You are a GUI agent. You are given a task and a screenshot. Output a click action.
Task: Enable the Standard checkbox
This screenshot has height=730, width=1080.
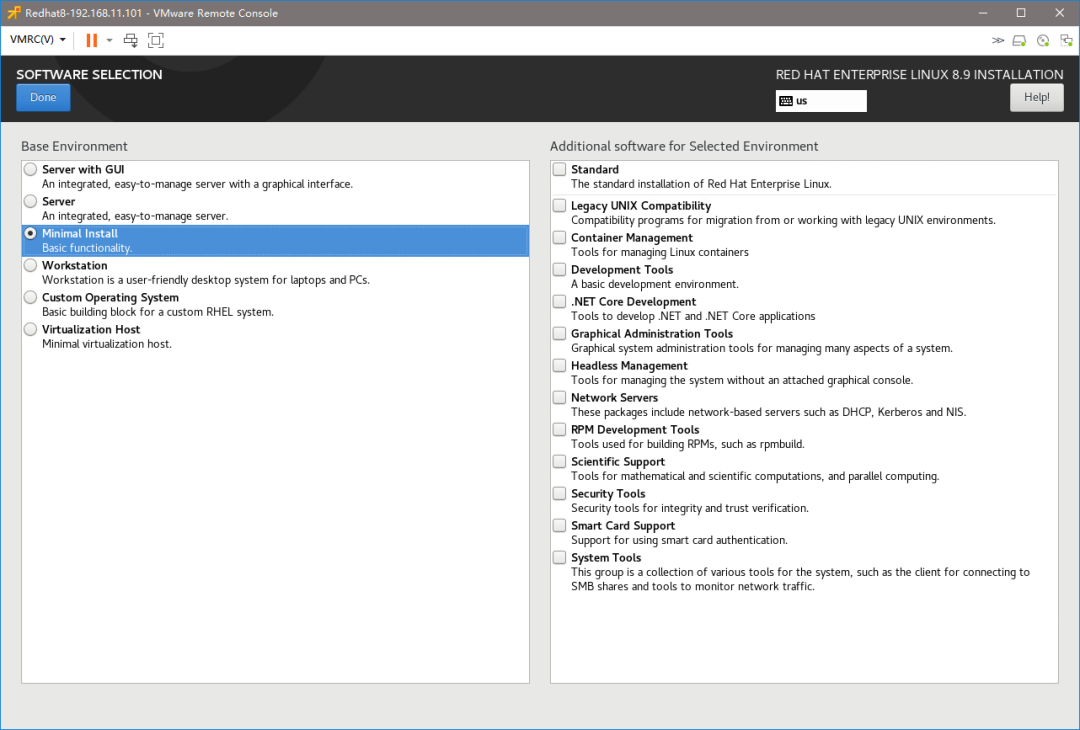pos(559,169)
